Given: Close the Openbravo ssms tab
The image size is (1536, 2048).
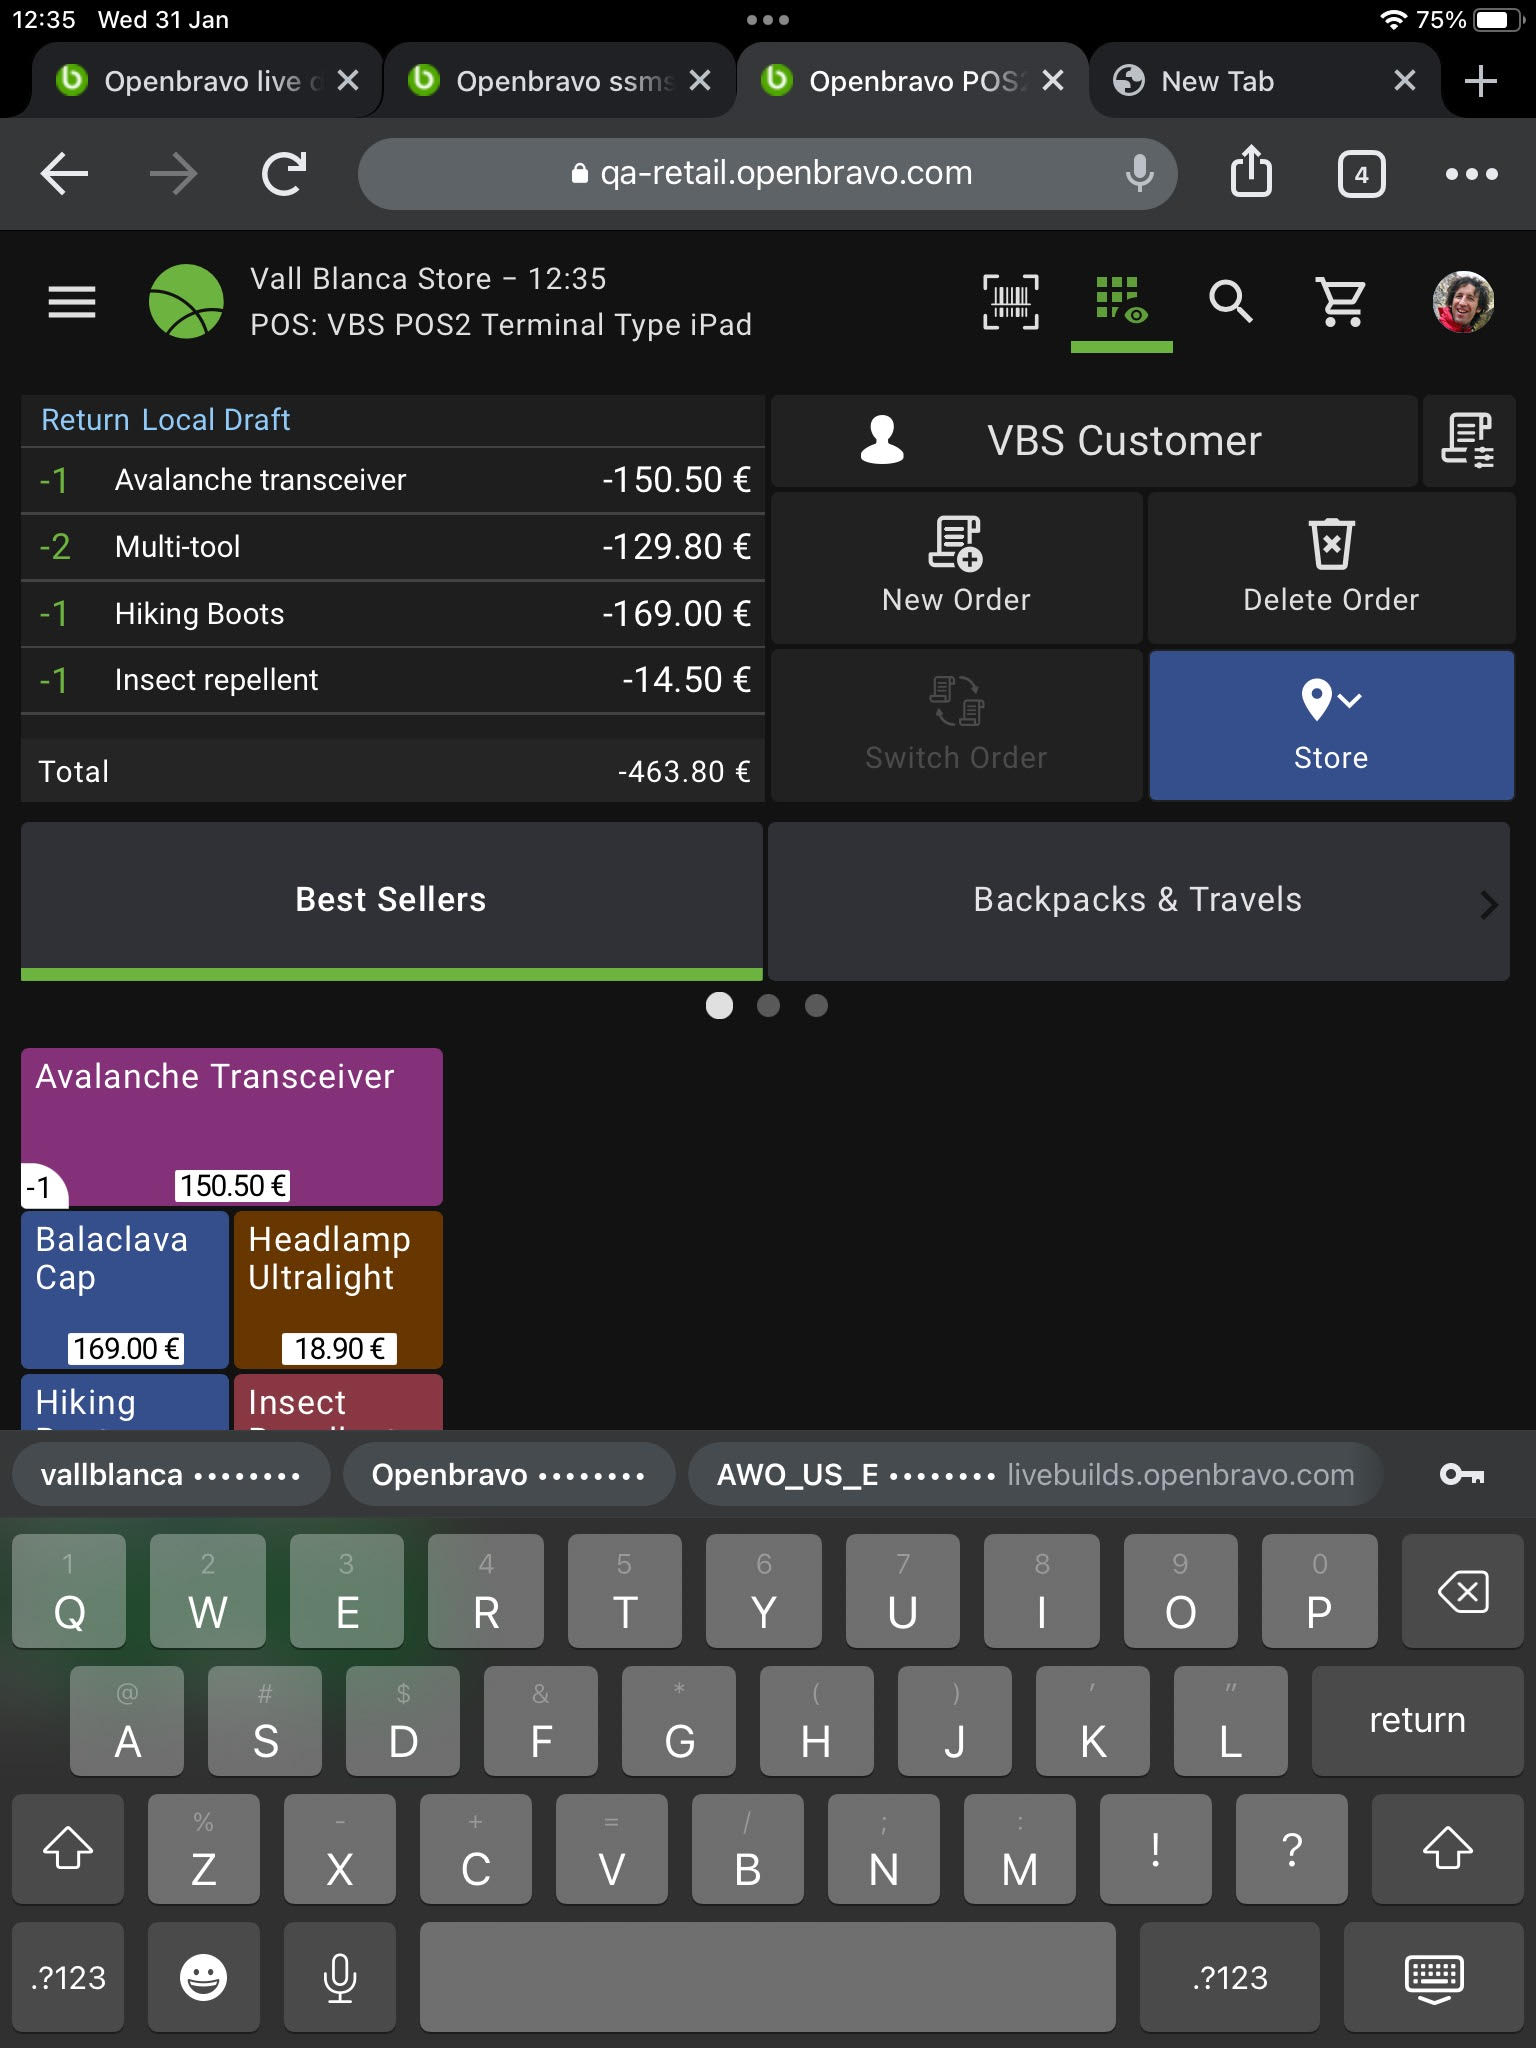Looking at the screenshot, I should (700, 81).
